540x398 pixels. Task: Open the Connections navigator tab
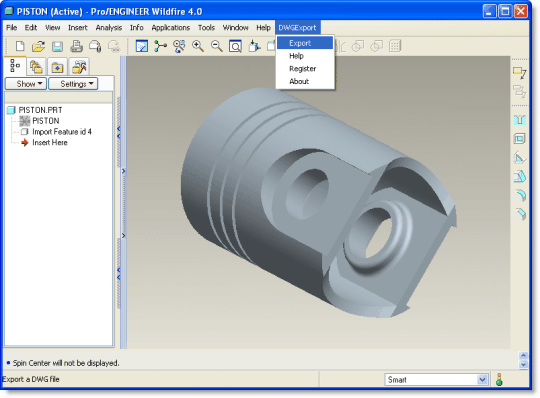coord(79,67)
